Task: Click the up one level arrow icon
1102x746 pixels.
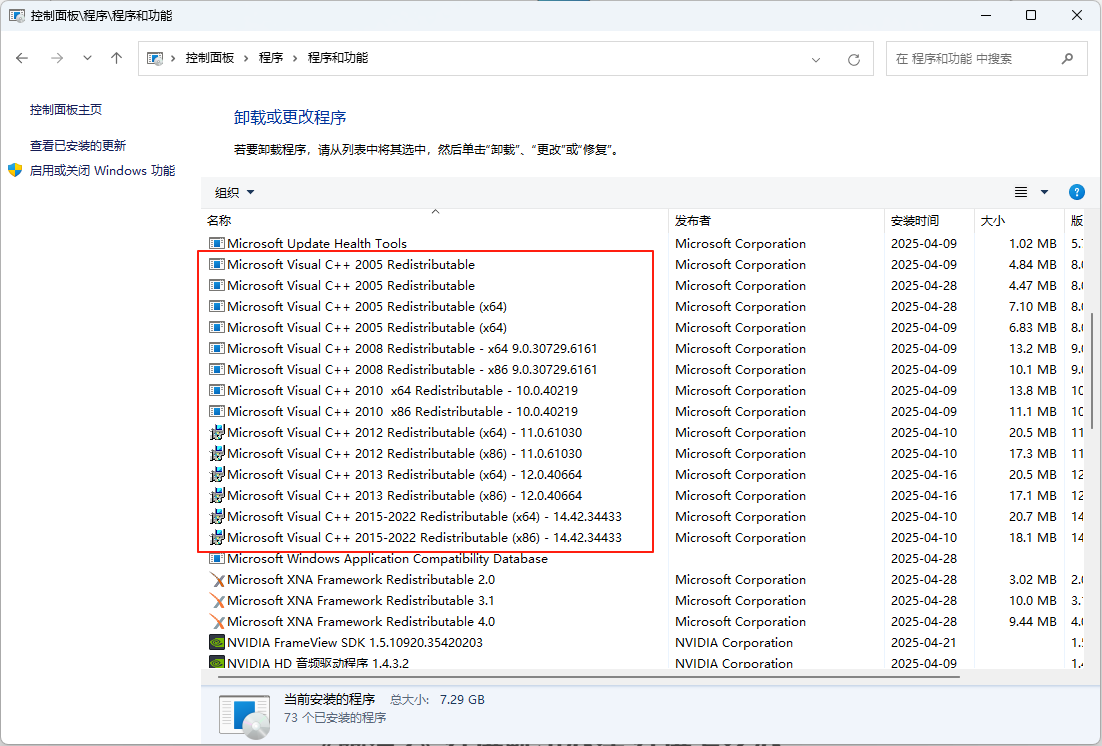Action: click(x=116, y=58)
